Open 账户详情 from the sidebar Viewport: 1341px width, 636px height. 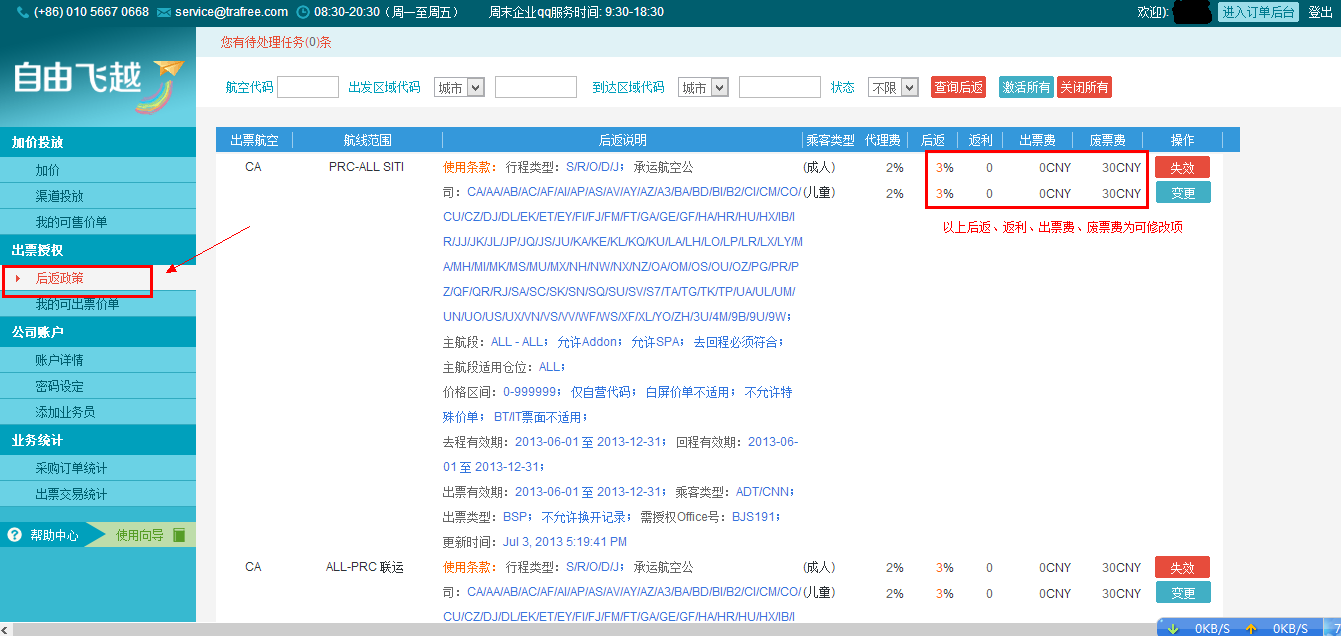(60, 360)
